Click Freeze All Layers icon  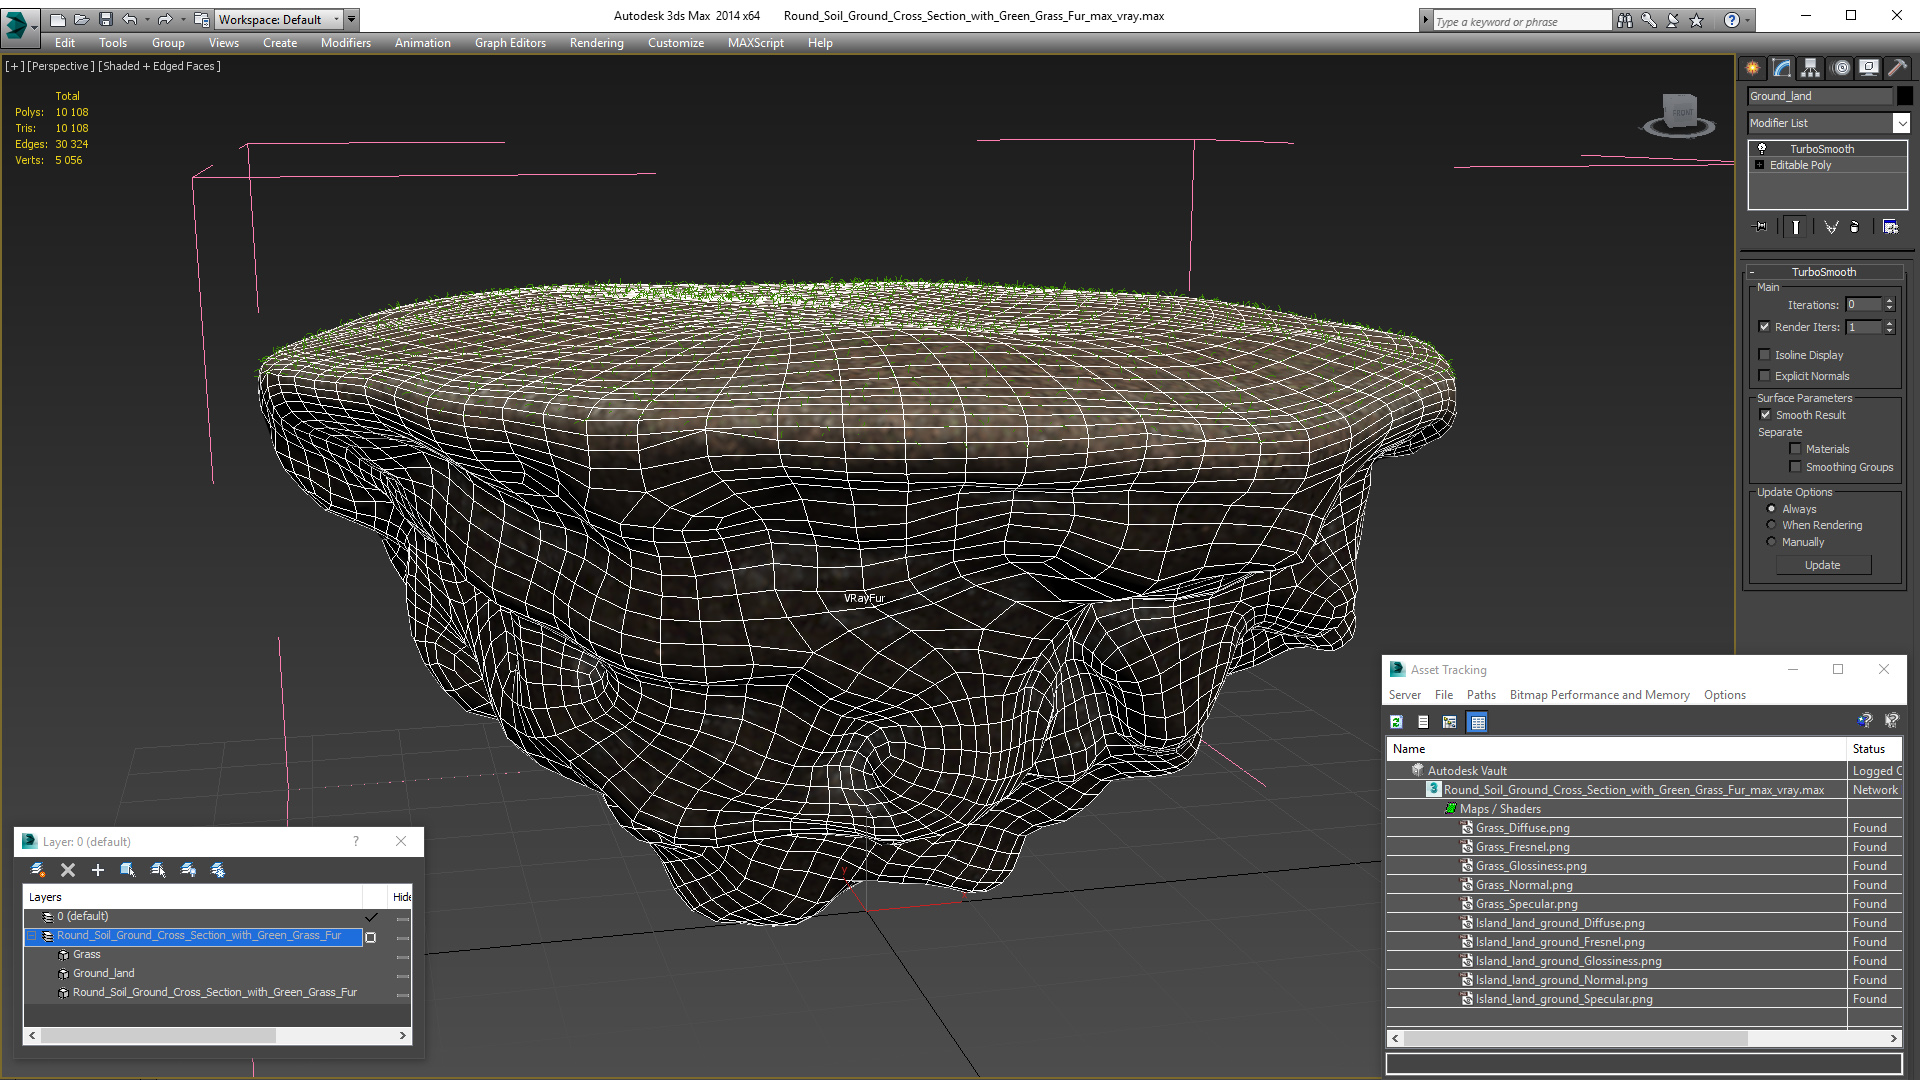pyautogui.click(x=218, y=870)
